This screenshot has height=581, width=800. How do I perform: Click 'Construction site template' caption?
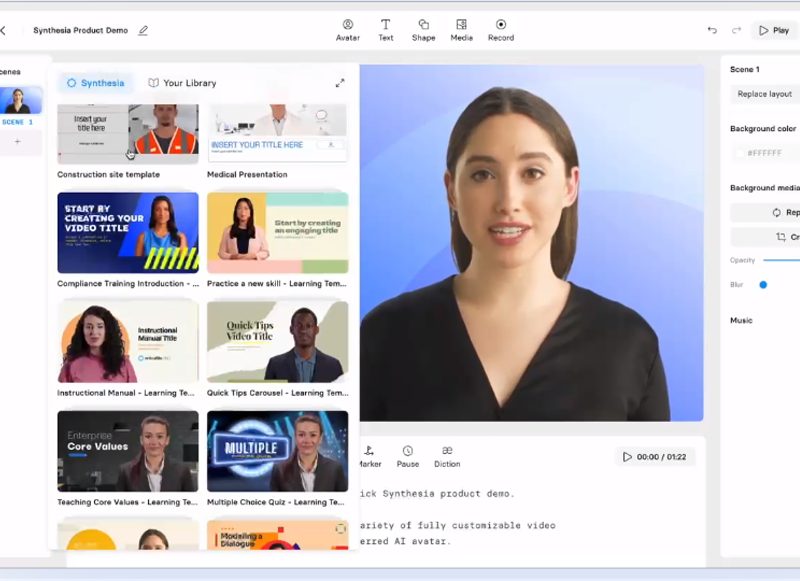tap(108, 174)
